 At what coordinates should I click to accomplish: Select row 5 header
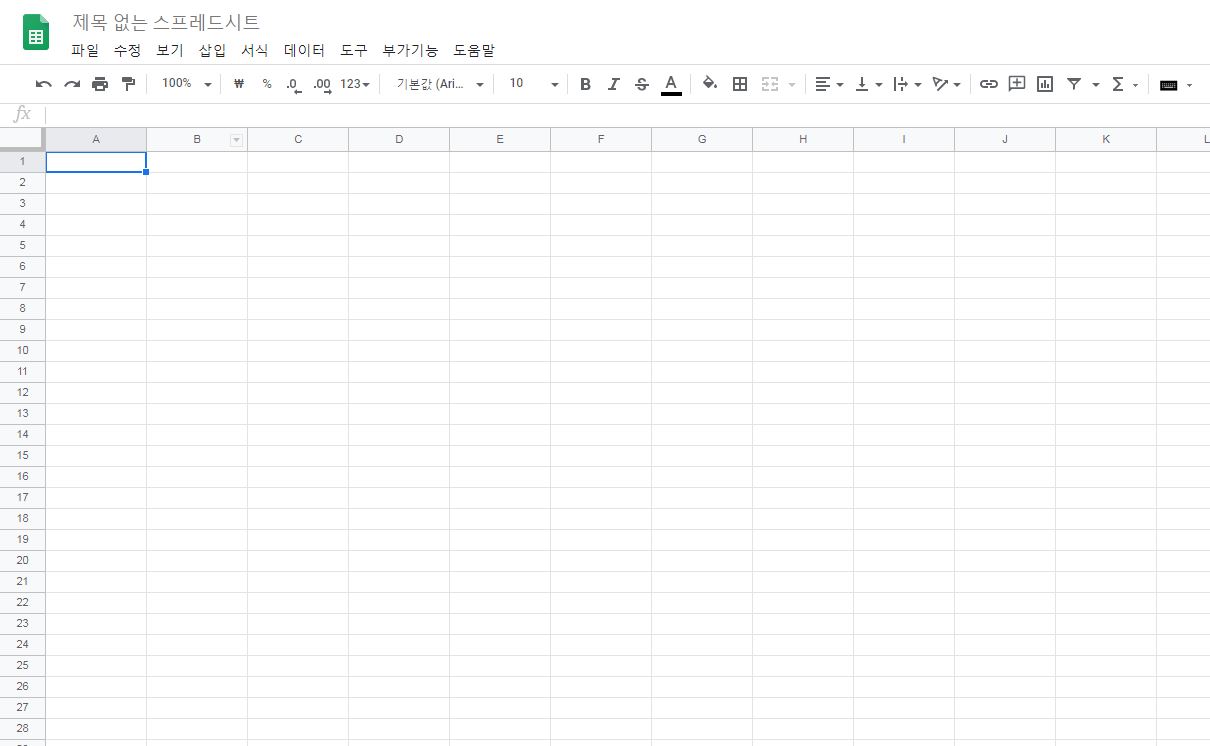(22, 245)
